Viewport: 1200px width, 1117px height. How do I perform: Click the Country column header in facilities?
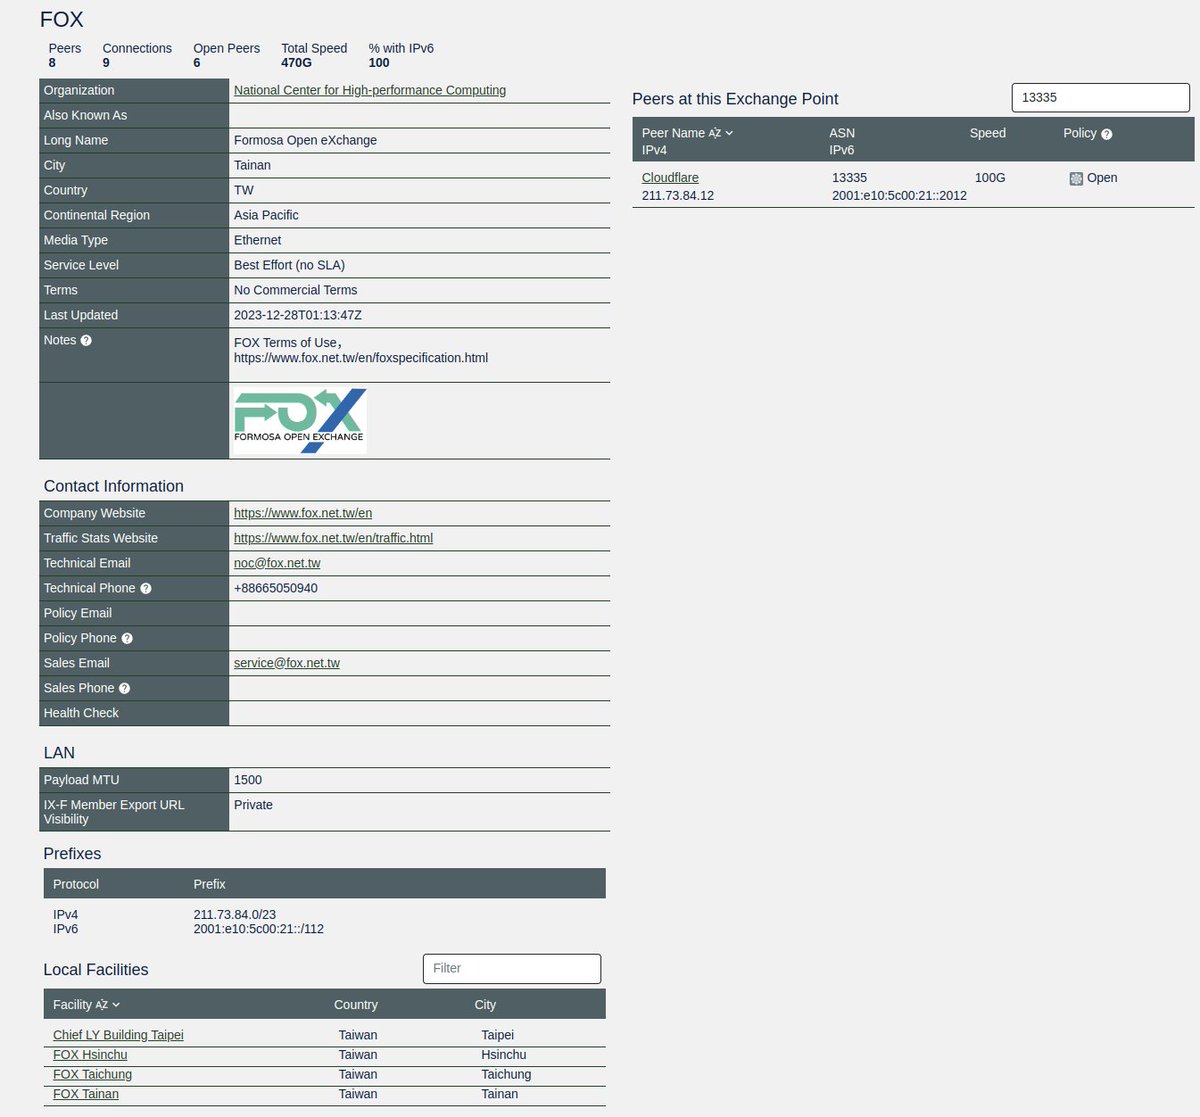click(356, 1005)
